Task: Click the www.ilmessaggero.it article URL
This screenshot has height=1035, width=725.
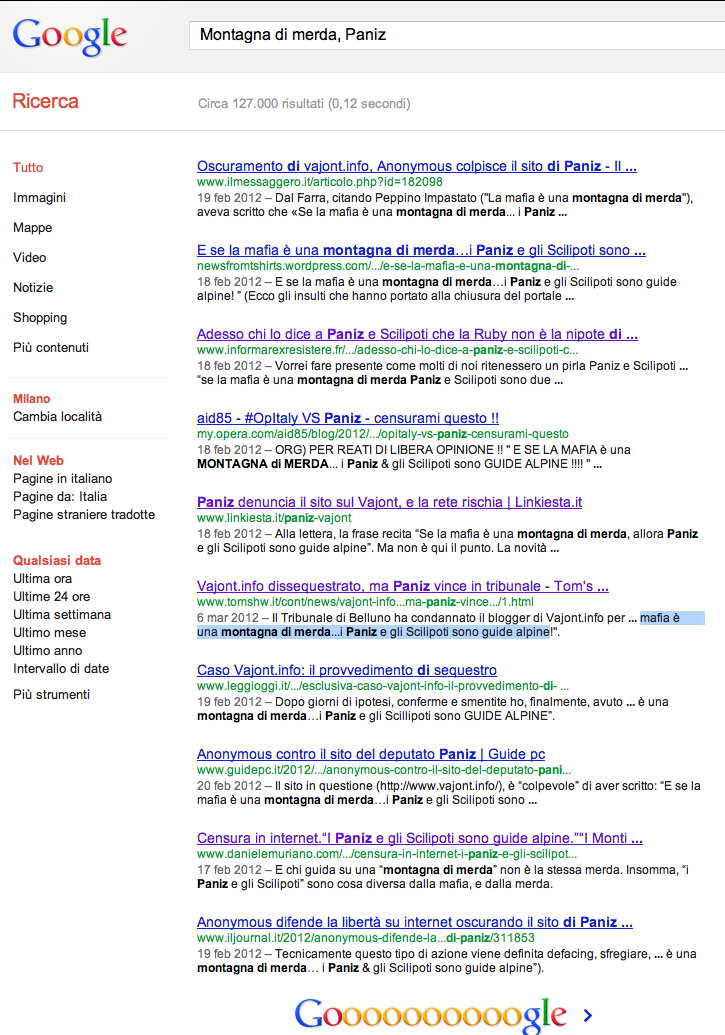Action: point(320,182)
